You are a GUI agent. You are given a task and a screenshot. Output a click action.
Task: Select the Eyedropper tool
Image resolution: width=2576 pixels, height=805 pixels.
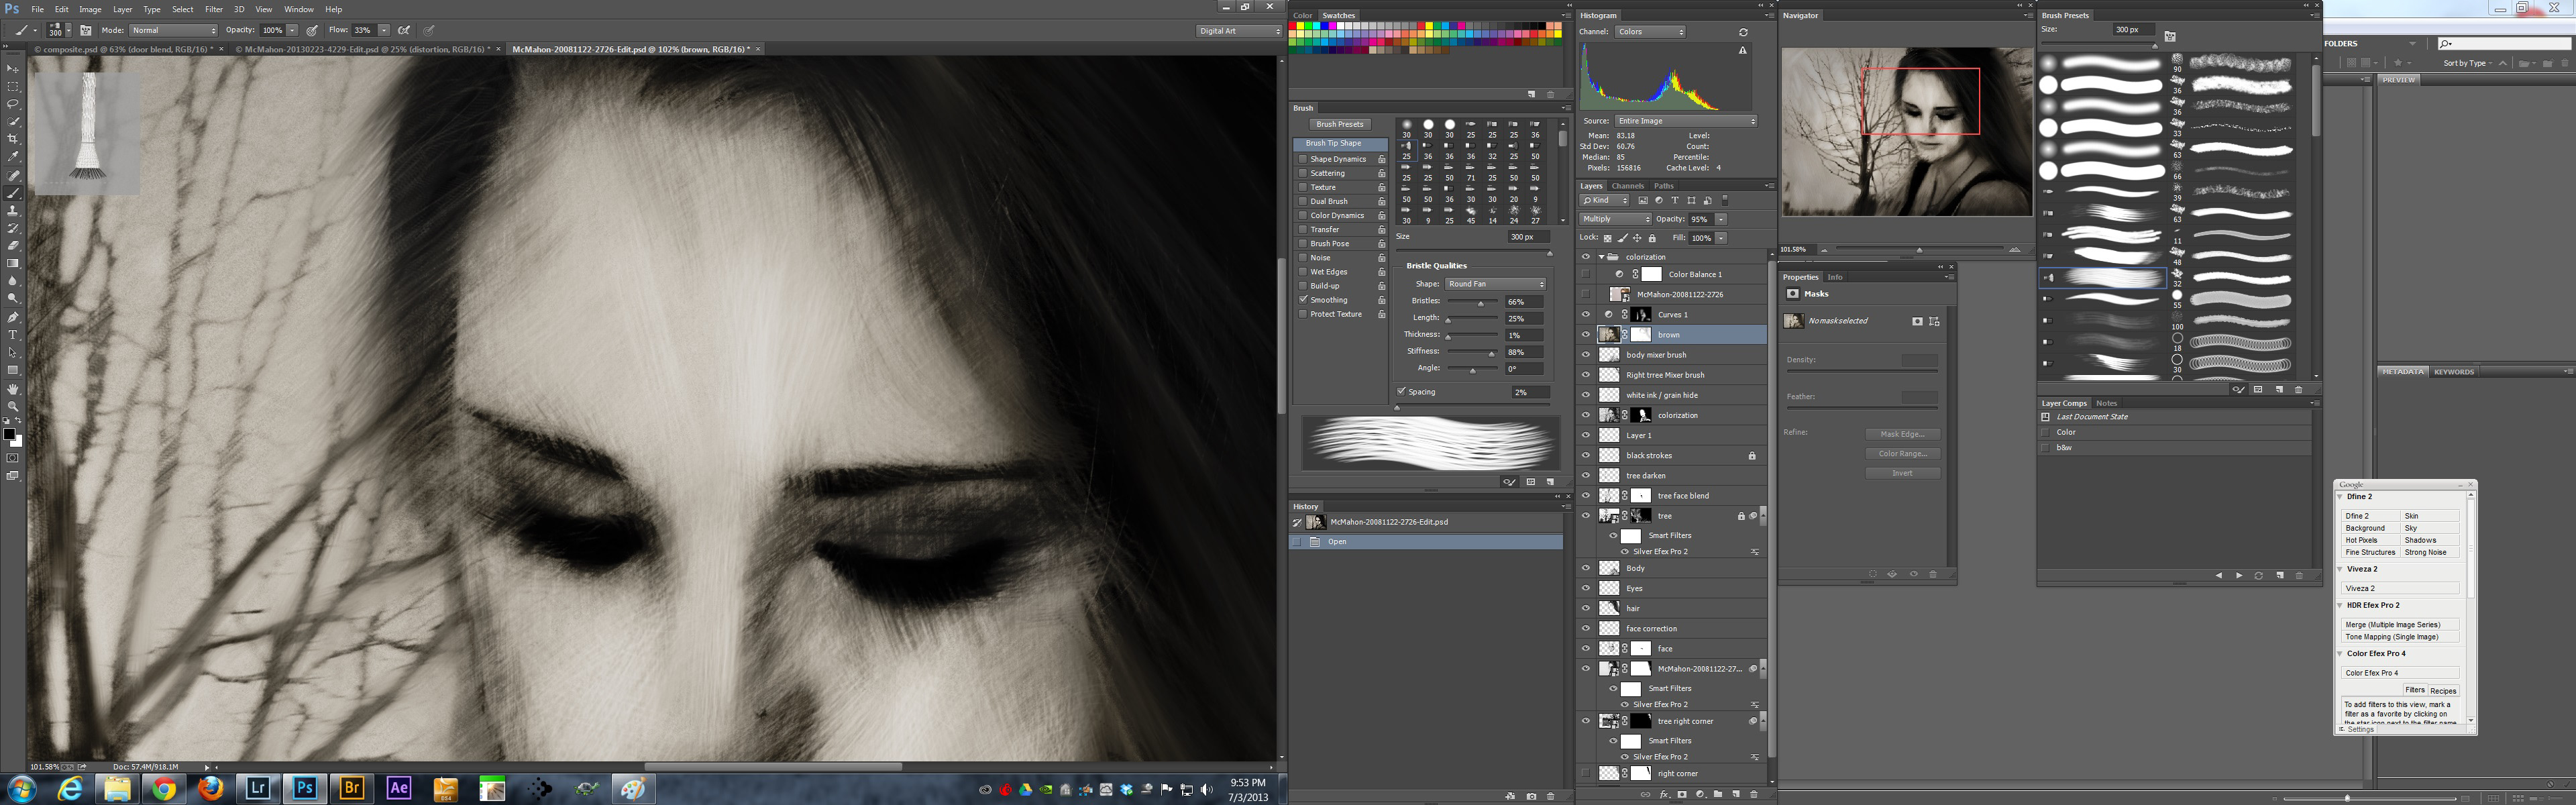[x=13, y=157]
